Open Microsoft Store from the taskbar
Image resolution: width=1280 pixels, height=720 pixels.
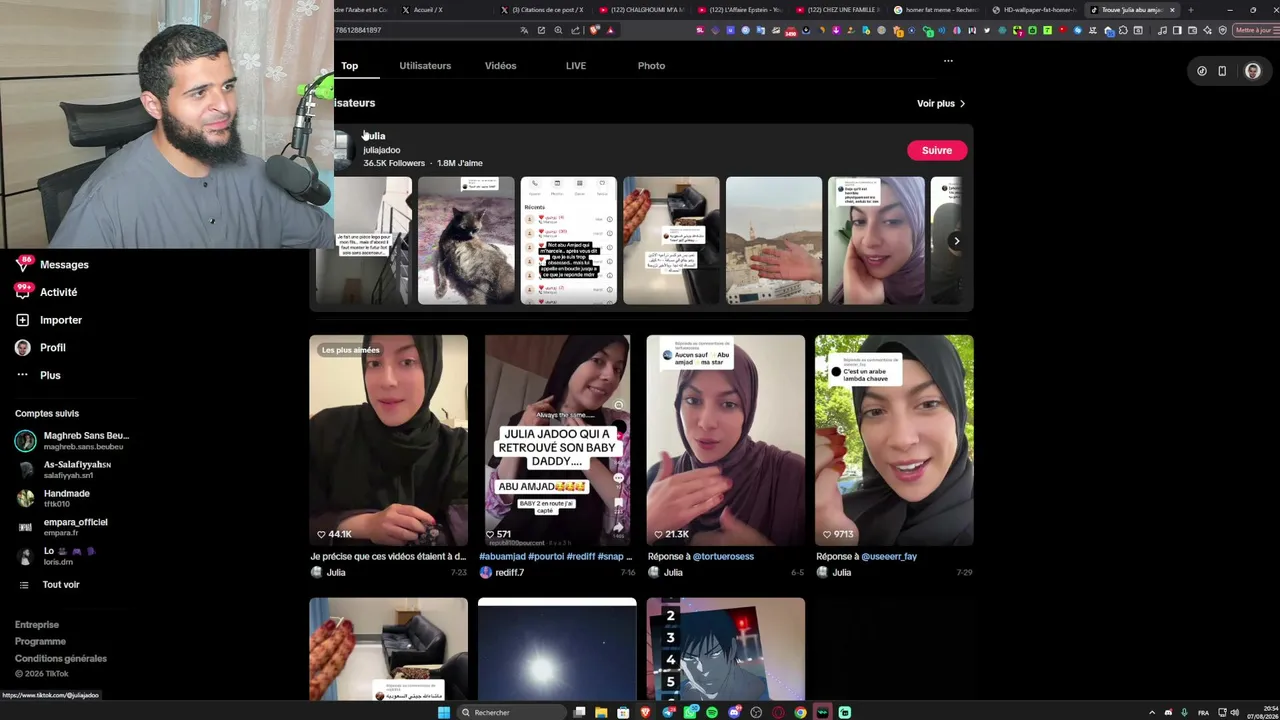[x=623, y=712]
